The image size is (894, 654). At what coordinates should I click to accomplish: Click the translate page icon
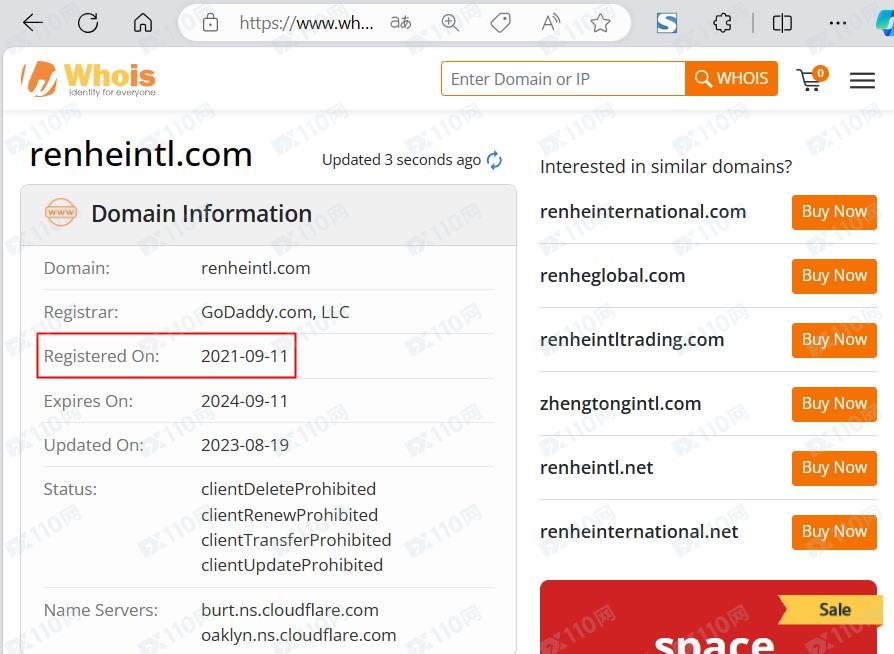(400, 23)
